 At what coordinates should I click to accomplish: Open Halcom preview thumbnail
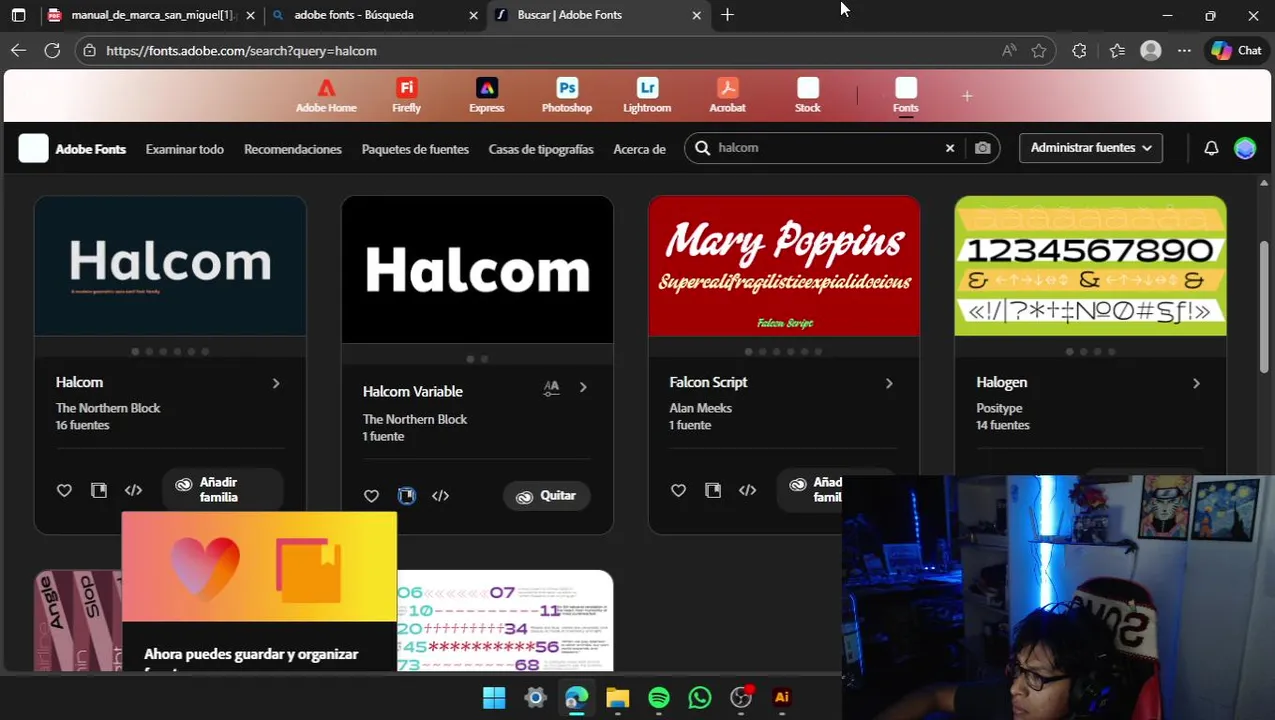point(170,265)
